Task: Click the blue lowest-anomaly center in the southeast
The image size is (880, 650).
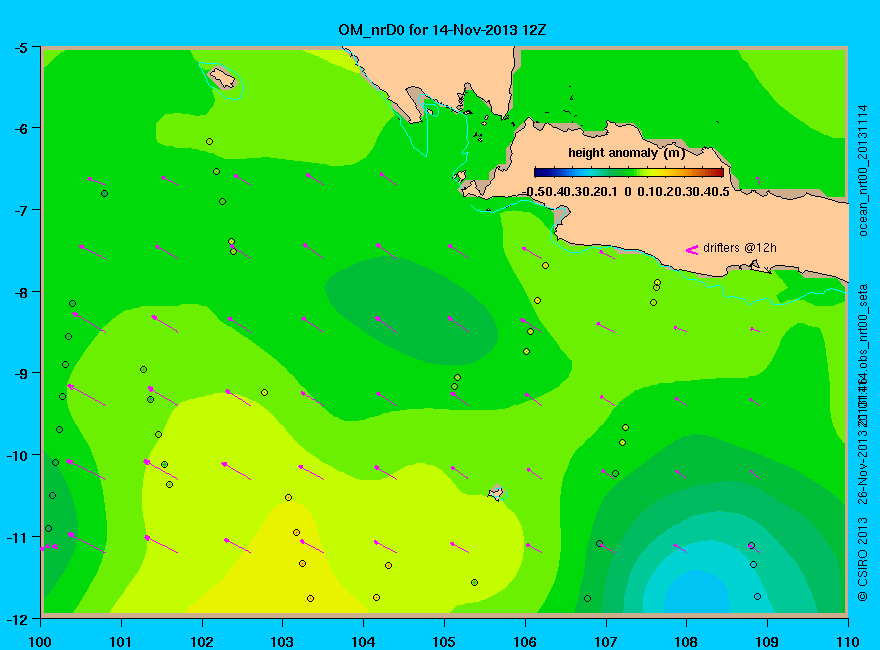Action: point(696,593)
